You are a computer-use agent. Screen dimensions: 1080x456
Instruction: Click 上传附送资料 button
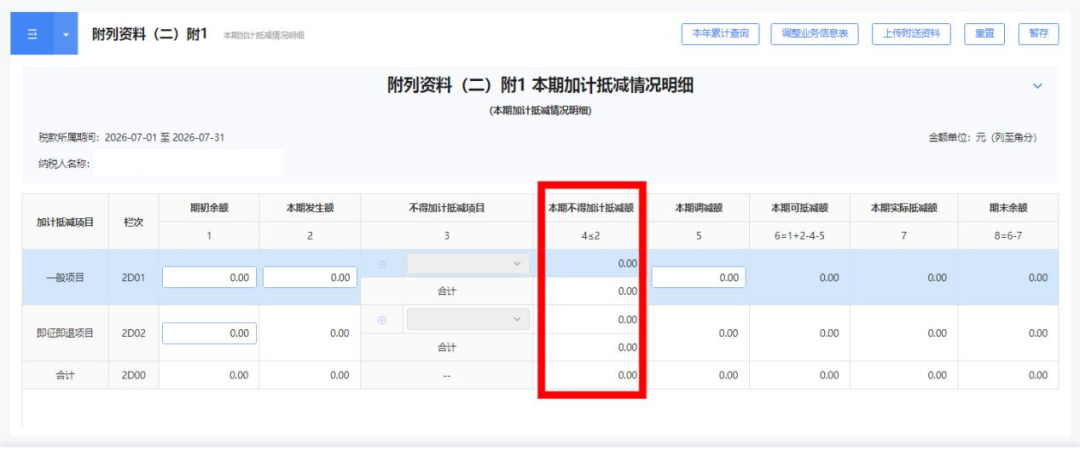(911, 34)
